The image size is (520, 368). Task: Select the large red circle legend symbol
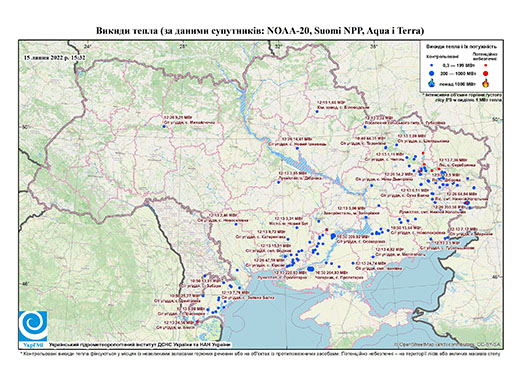point(486,73)
